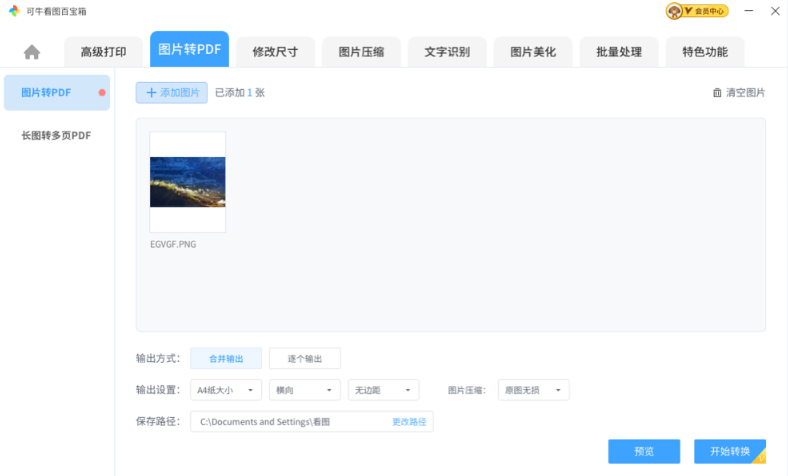Image resolution: width=788 pixels, height=476 pixels.
Task: Close the application window
Action: [x=773, y=11]
